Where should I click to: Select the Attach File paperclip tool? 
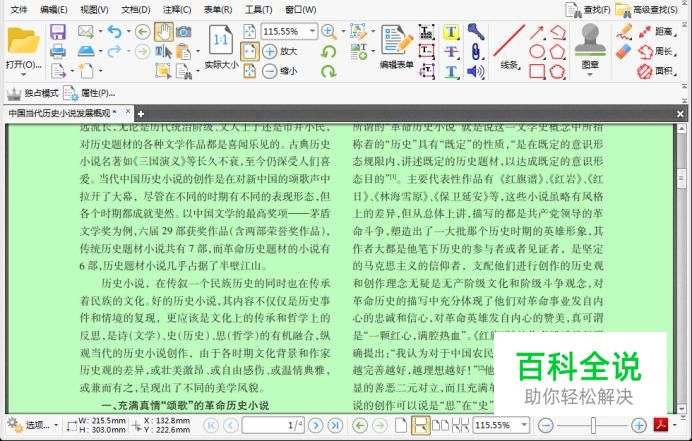(x=476, y=52)
